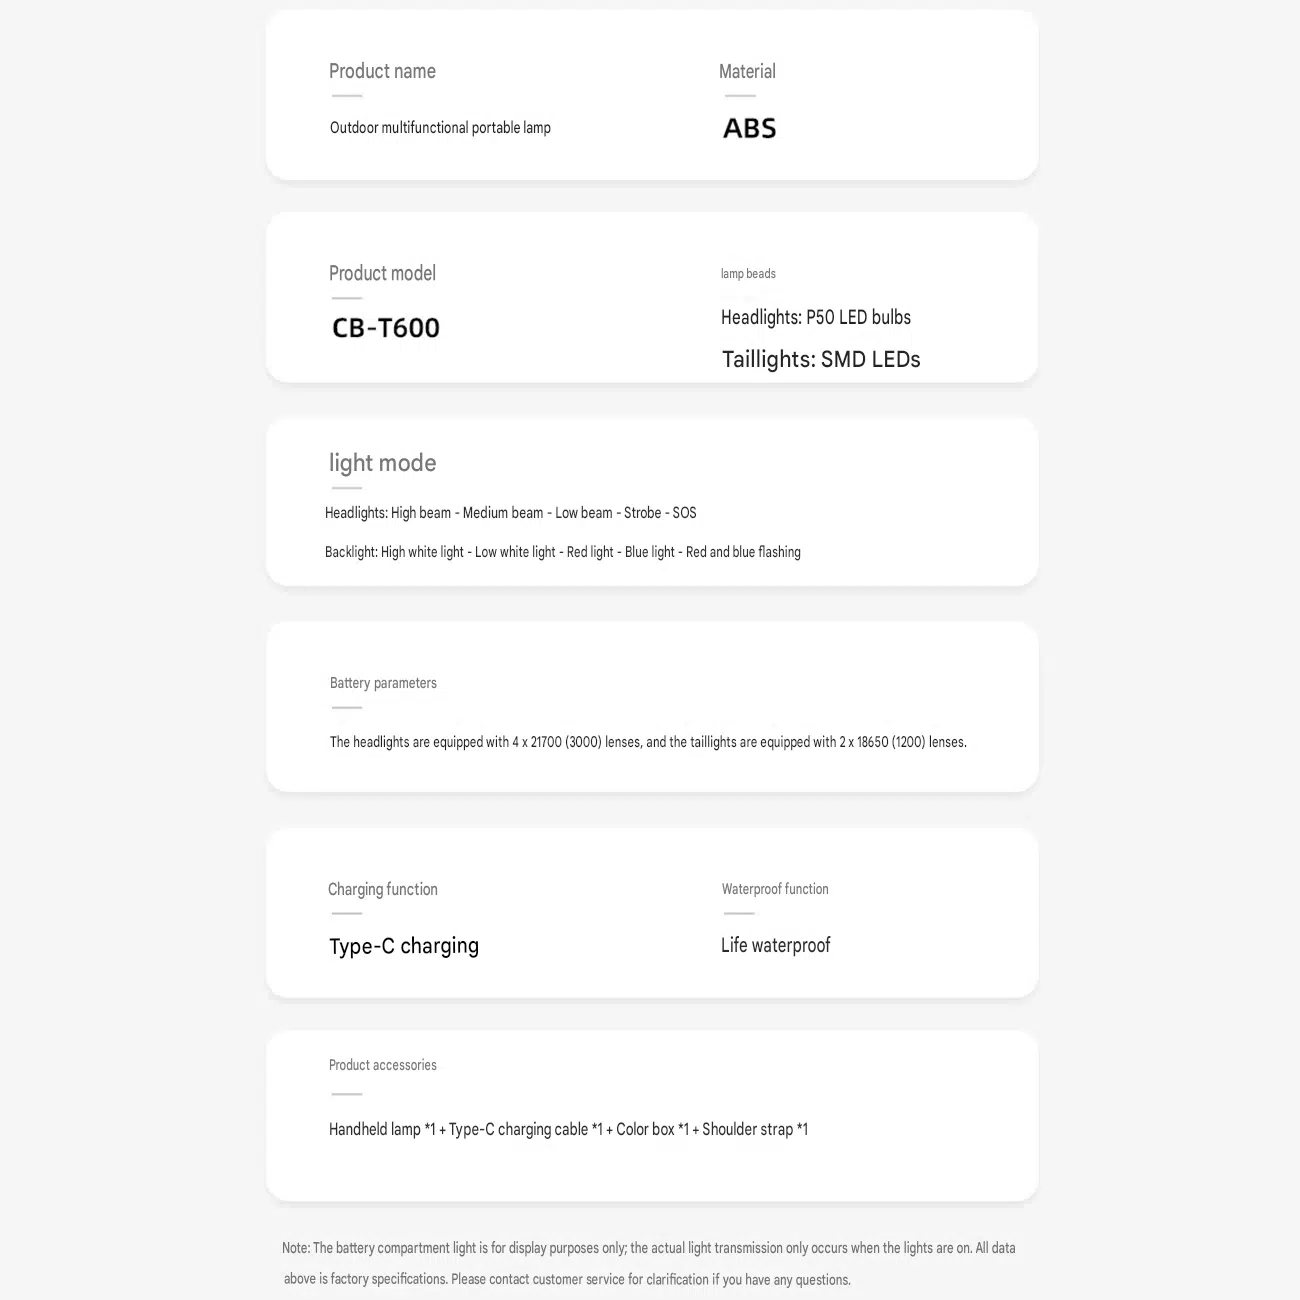Click the Headlights beam modes line
The width and height of the screenshot is (1300, 1300).
click(511, 513)
